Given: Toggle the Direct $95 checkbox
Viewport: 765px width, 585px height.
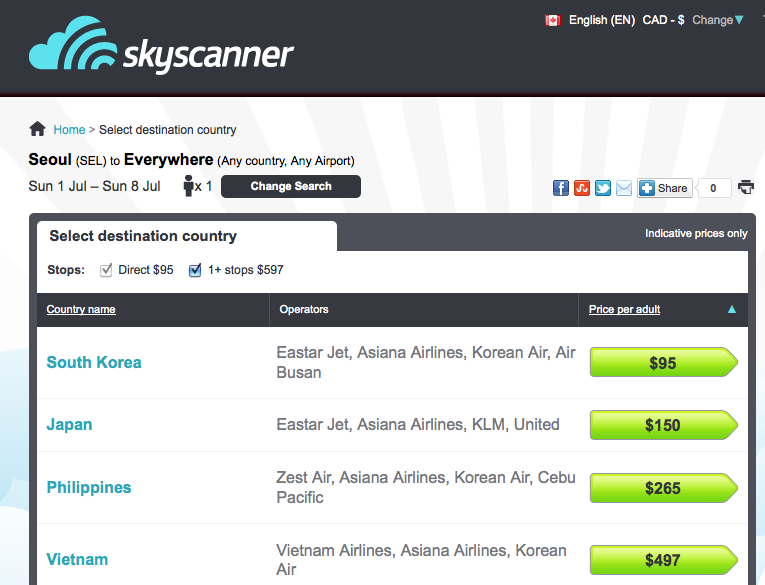Looking at the screenshot, I should click(105, 270).
